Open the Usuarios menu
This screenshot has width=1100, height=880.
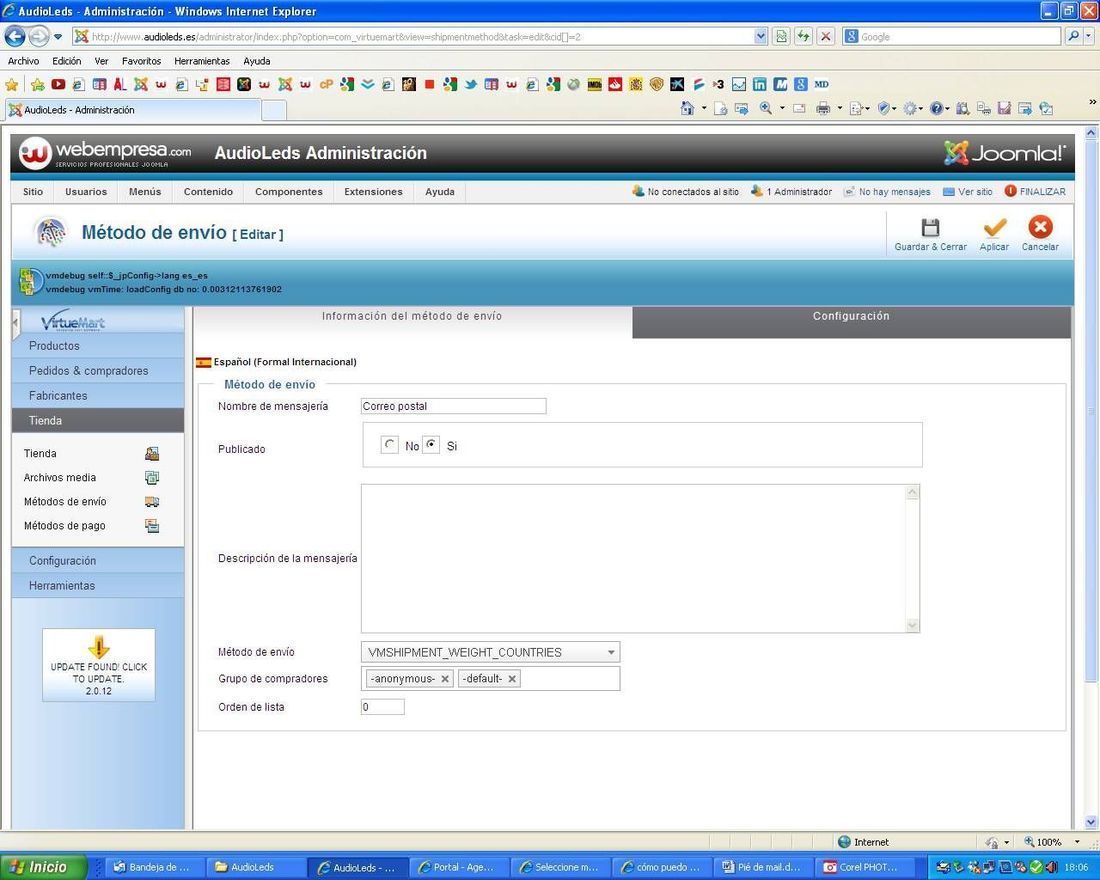point(86,192)
